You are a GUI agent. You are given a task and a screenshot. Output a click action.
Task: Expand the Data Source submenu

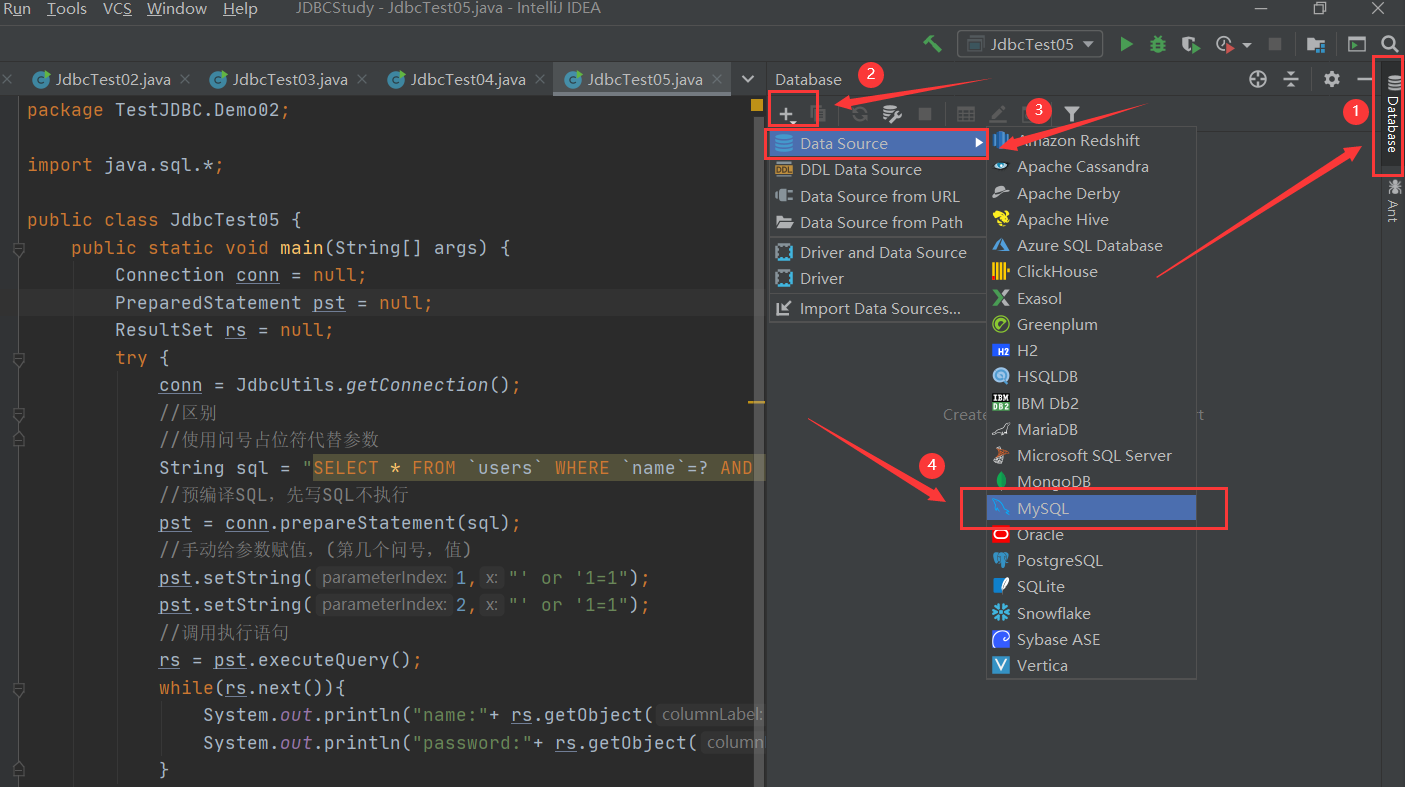pyautogui.click(x=877, y=144)
